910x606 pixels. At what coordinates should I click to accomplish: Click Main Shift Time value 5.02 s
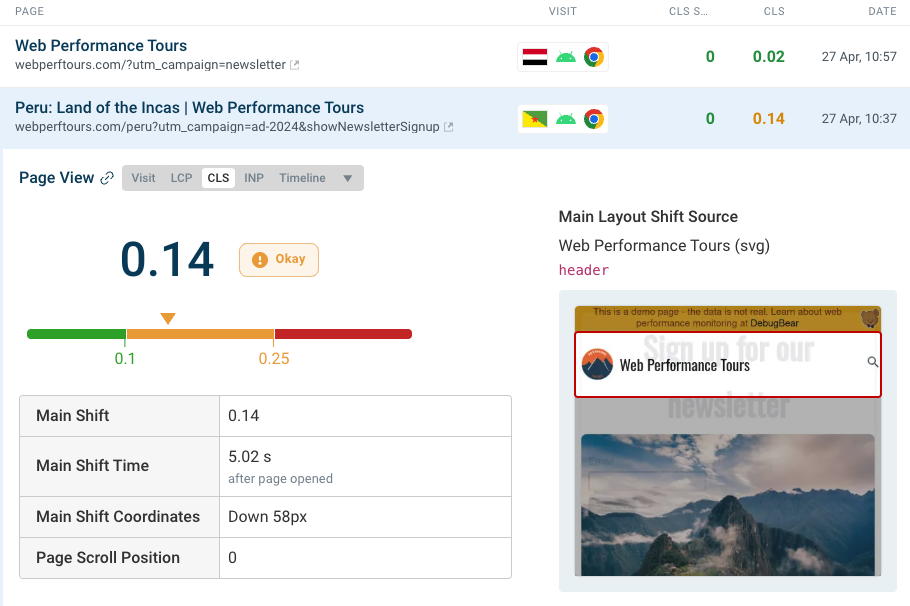[250, 457]
